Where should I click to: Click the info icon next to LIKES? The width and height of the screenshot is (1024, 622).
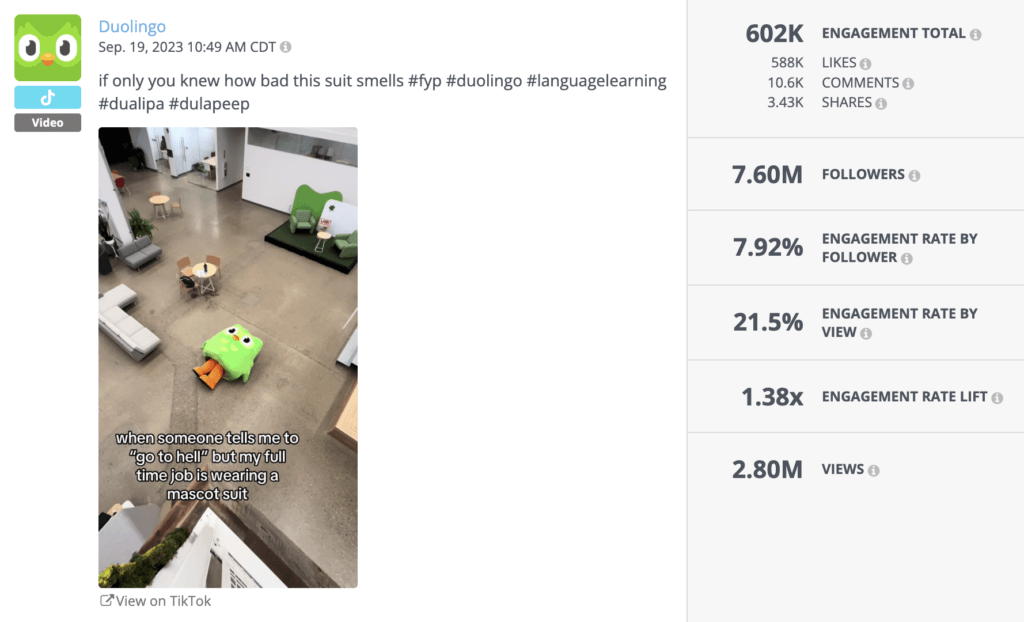click(866, 62)
